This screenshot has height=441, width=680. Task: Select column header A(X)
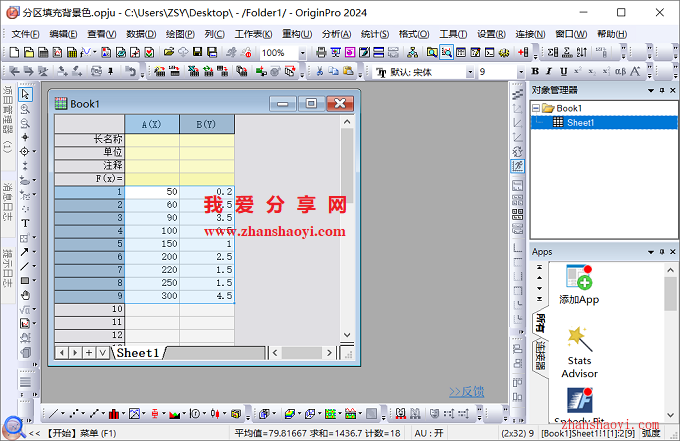pyautogui.click(x=152, y=124)
